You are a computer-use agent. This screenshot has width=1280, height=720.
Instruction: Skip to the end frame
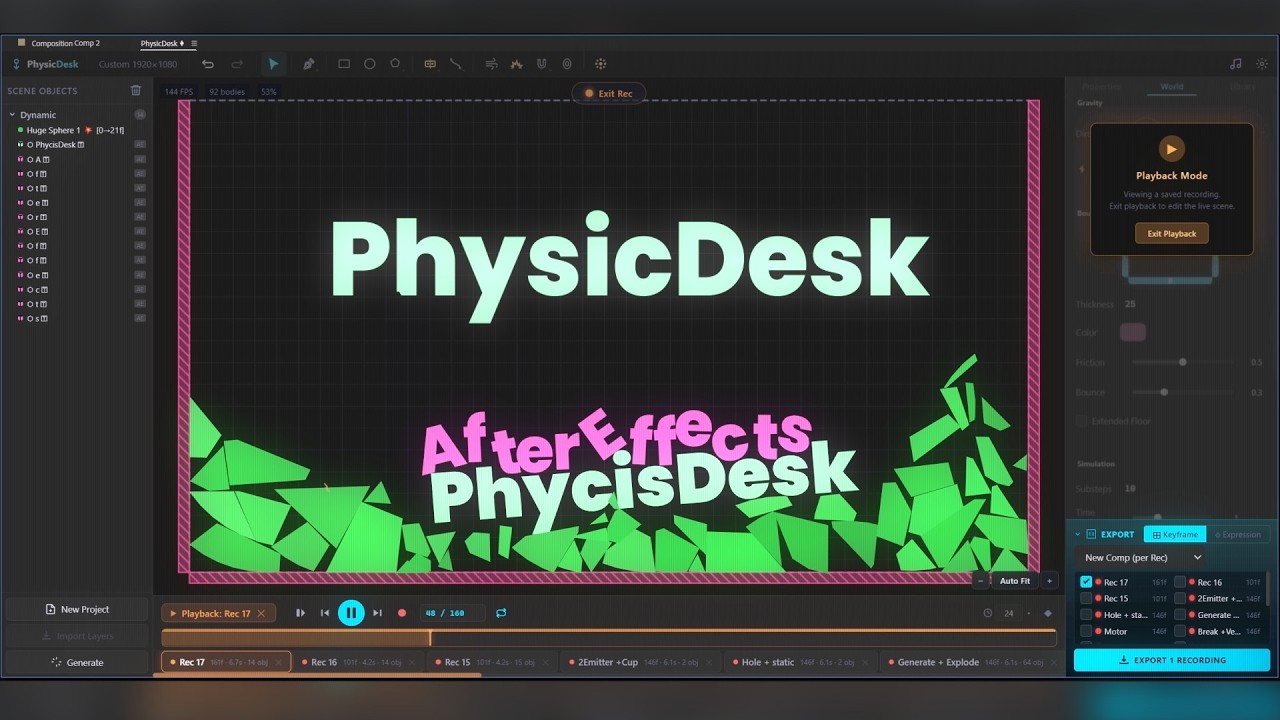pyautogui.click(x=377, y=613)
